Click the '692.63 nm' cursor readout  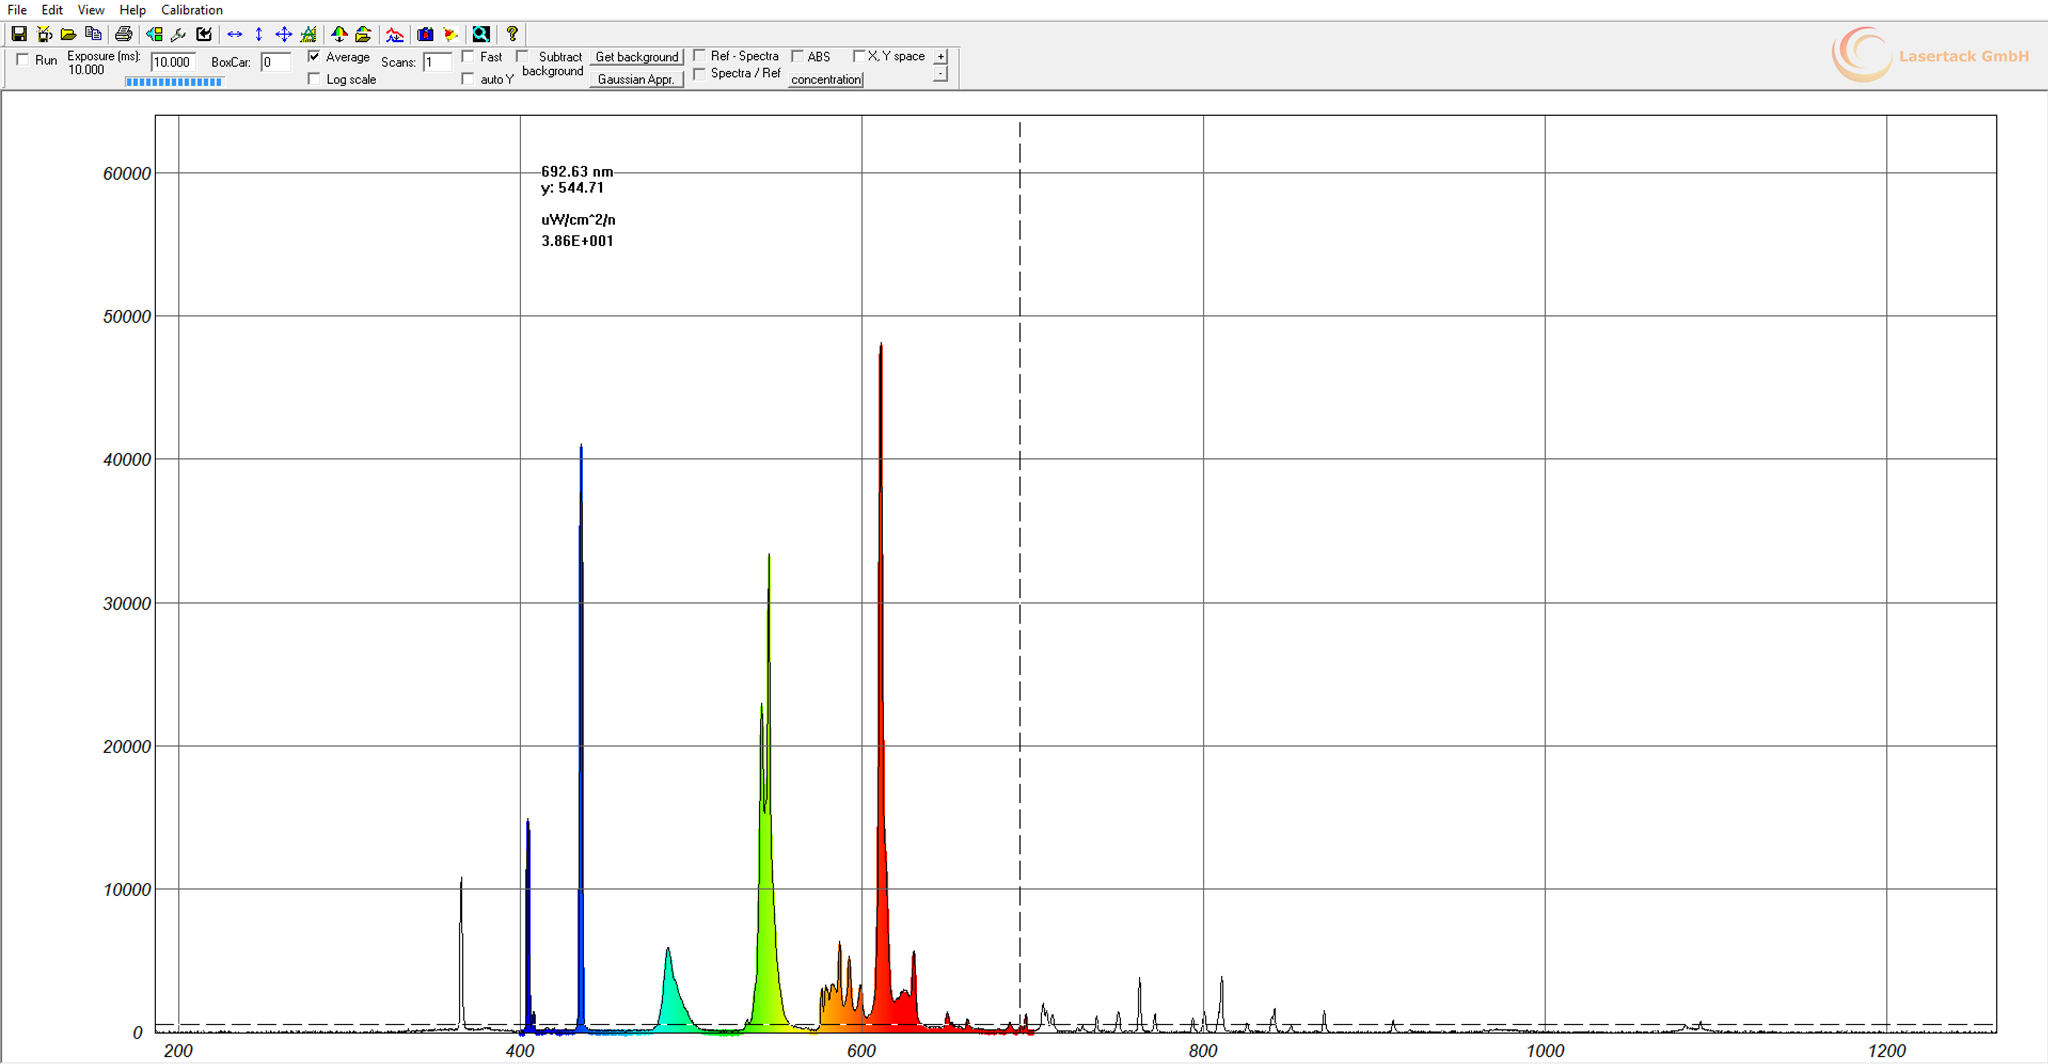[x=577, y=171]
